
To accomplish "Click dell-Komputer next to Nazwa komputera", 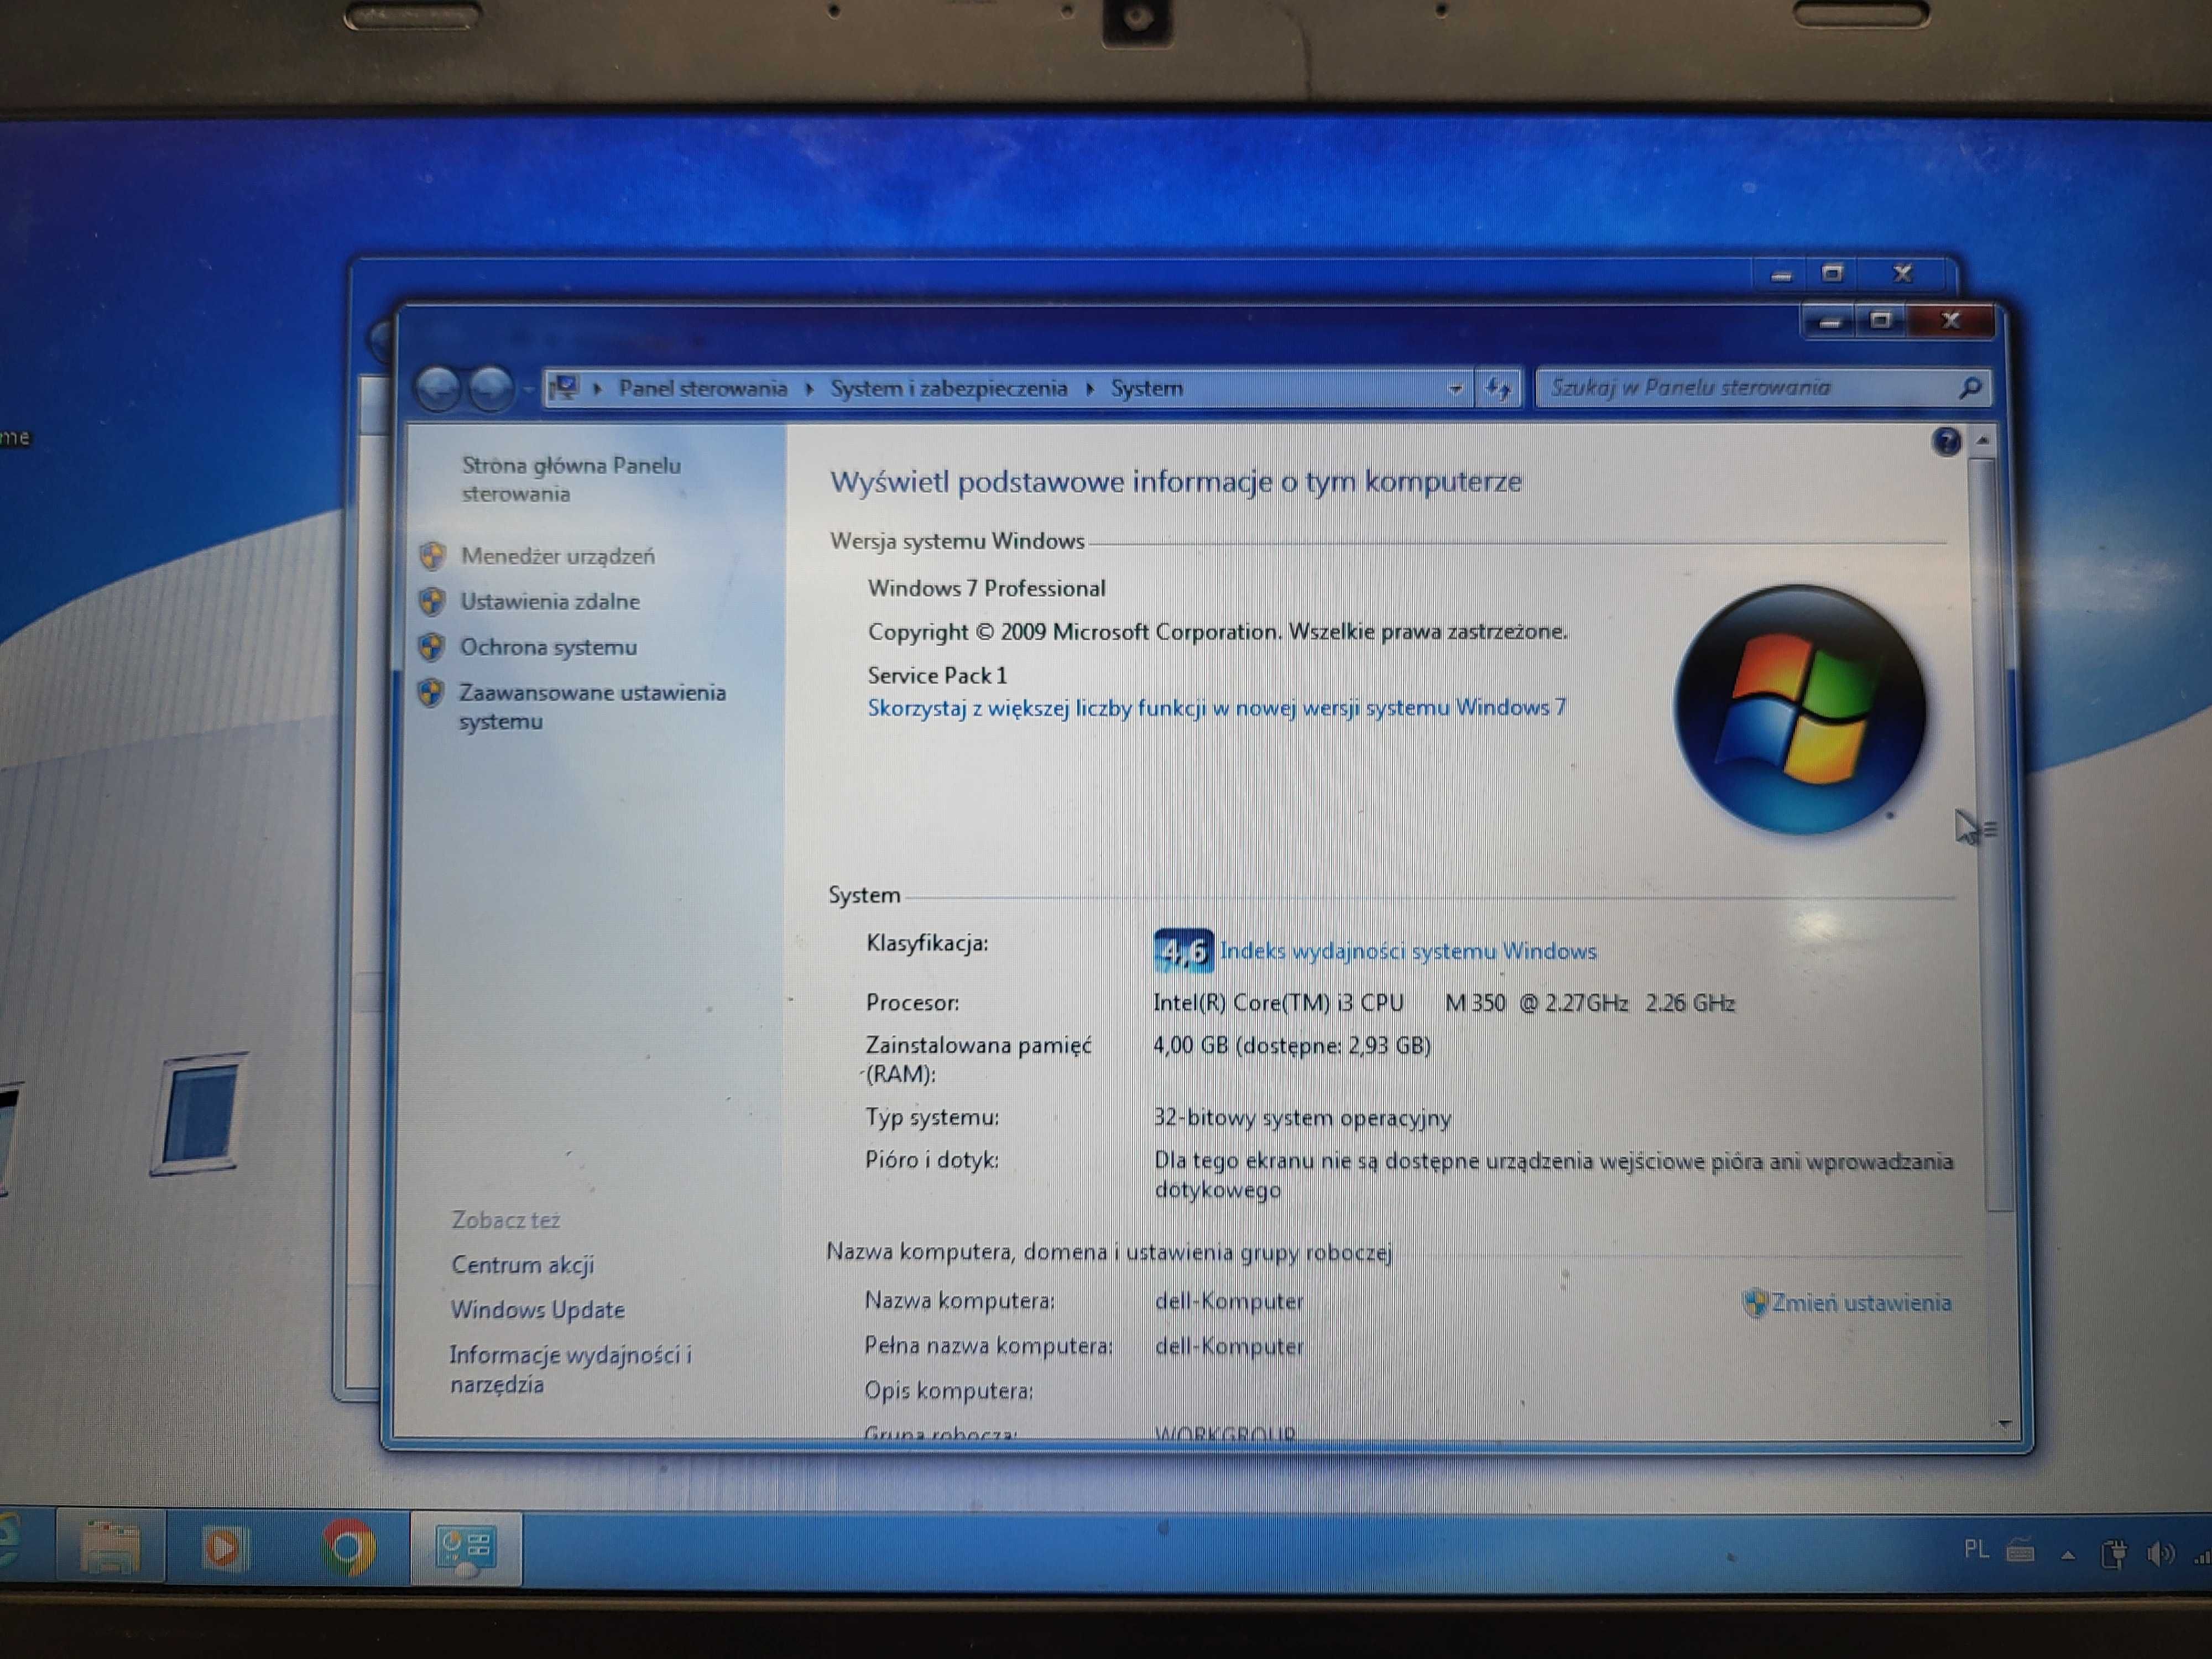I will (1229, 1301).
